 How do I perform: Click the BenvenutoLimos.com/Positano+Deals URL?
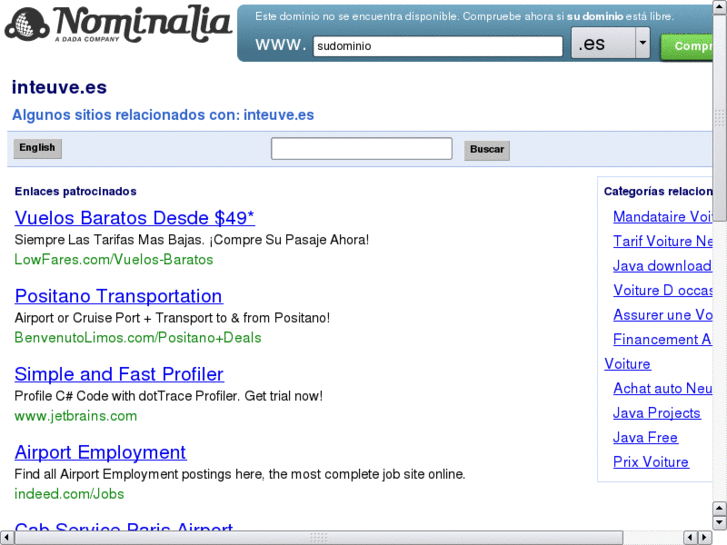click(138, 337)
